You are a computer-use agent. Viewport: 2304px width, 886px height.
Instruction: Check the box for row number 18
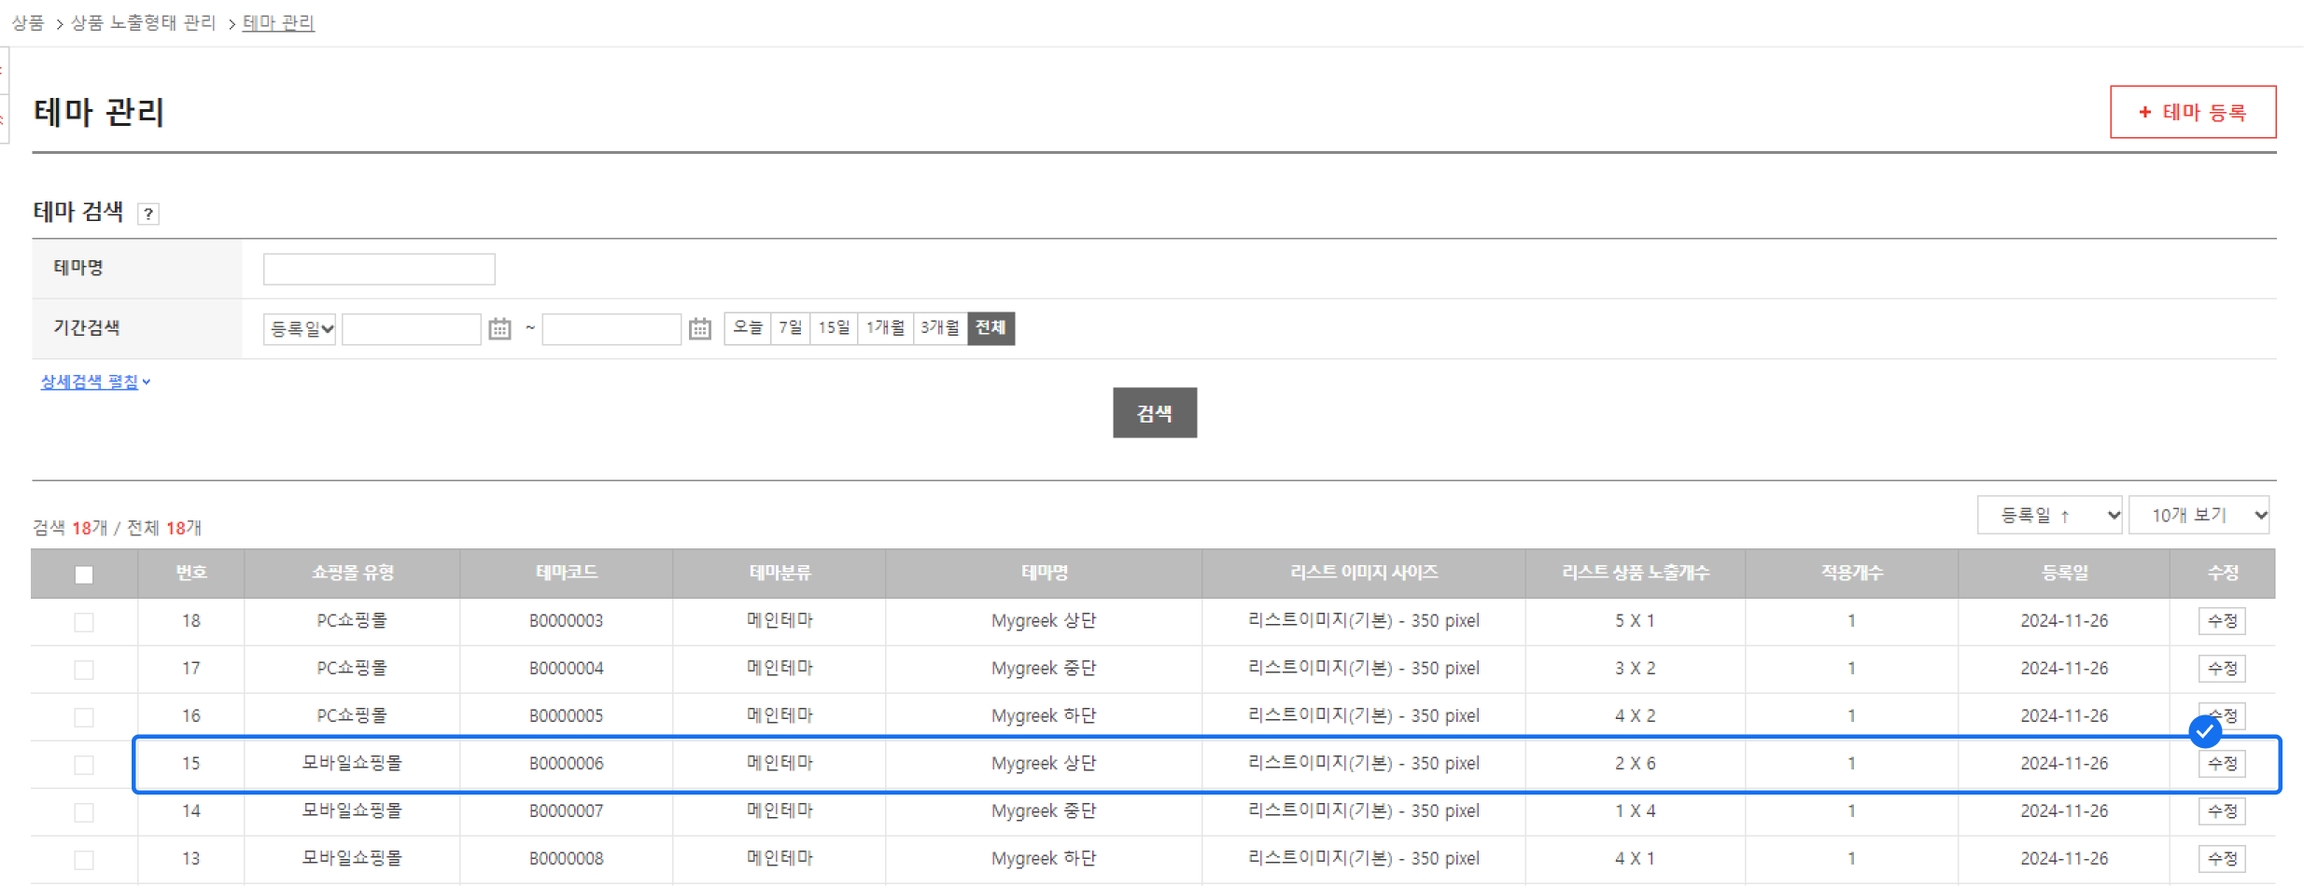(x=84, y=622)
